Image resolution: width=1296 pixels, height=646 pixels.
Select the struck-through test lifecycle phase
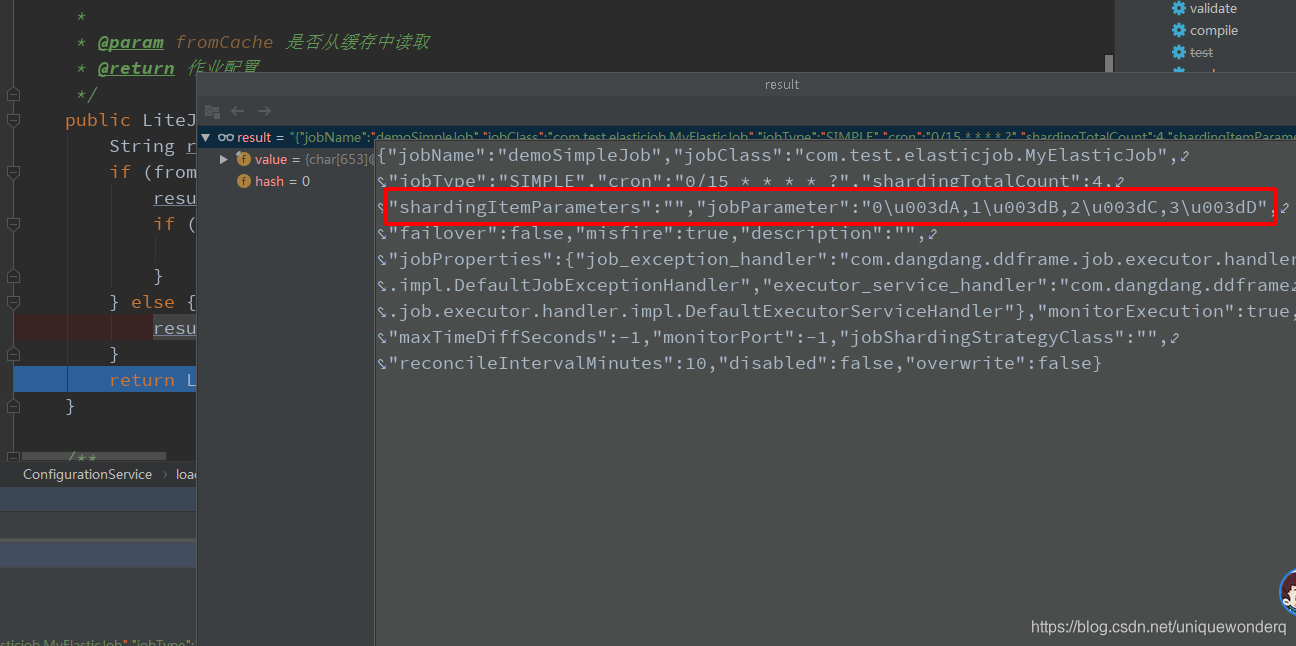[1201, 52]
